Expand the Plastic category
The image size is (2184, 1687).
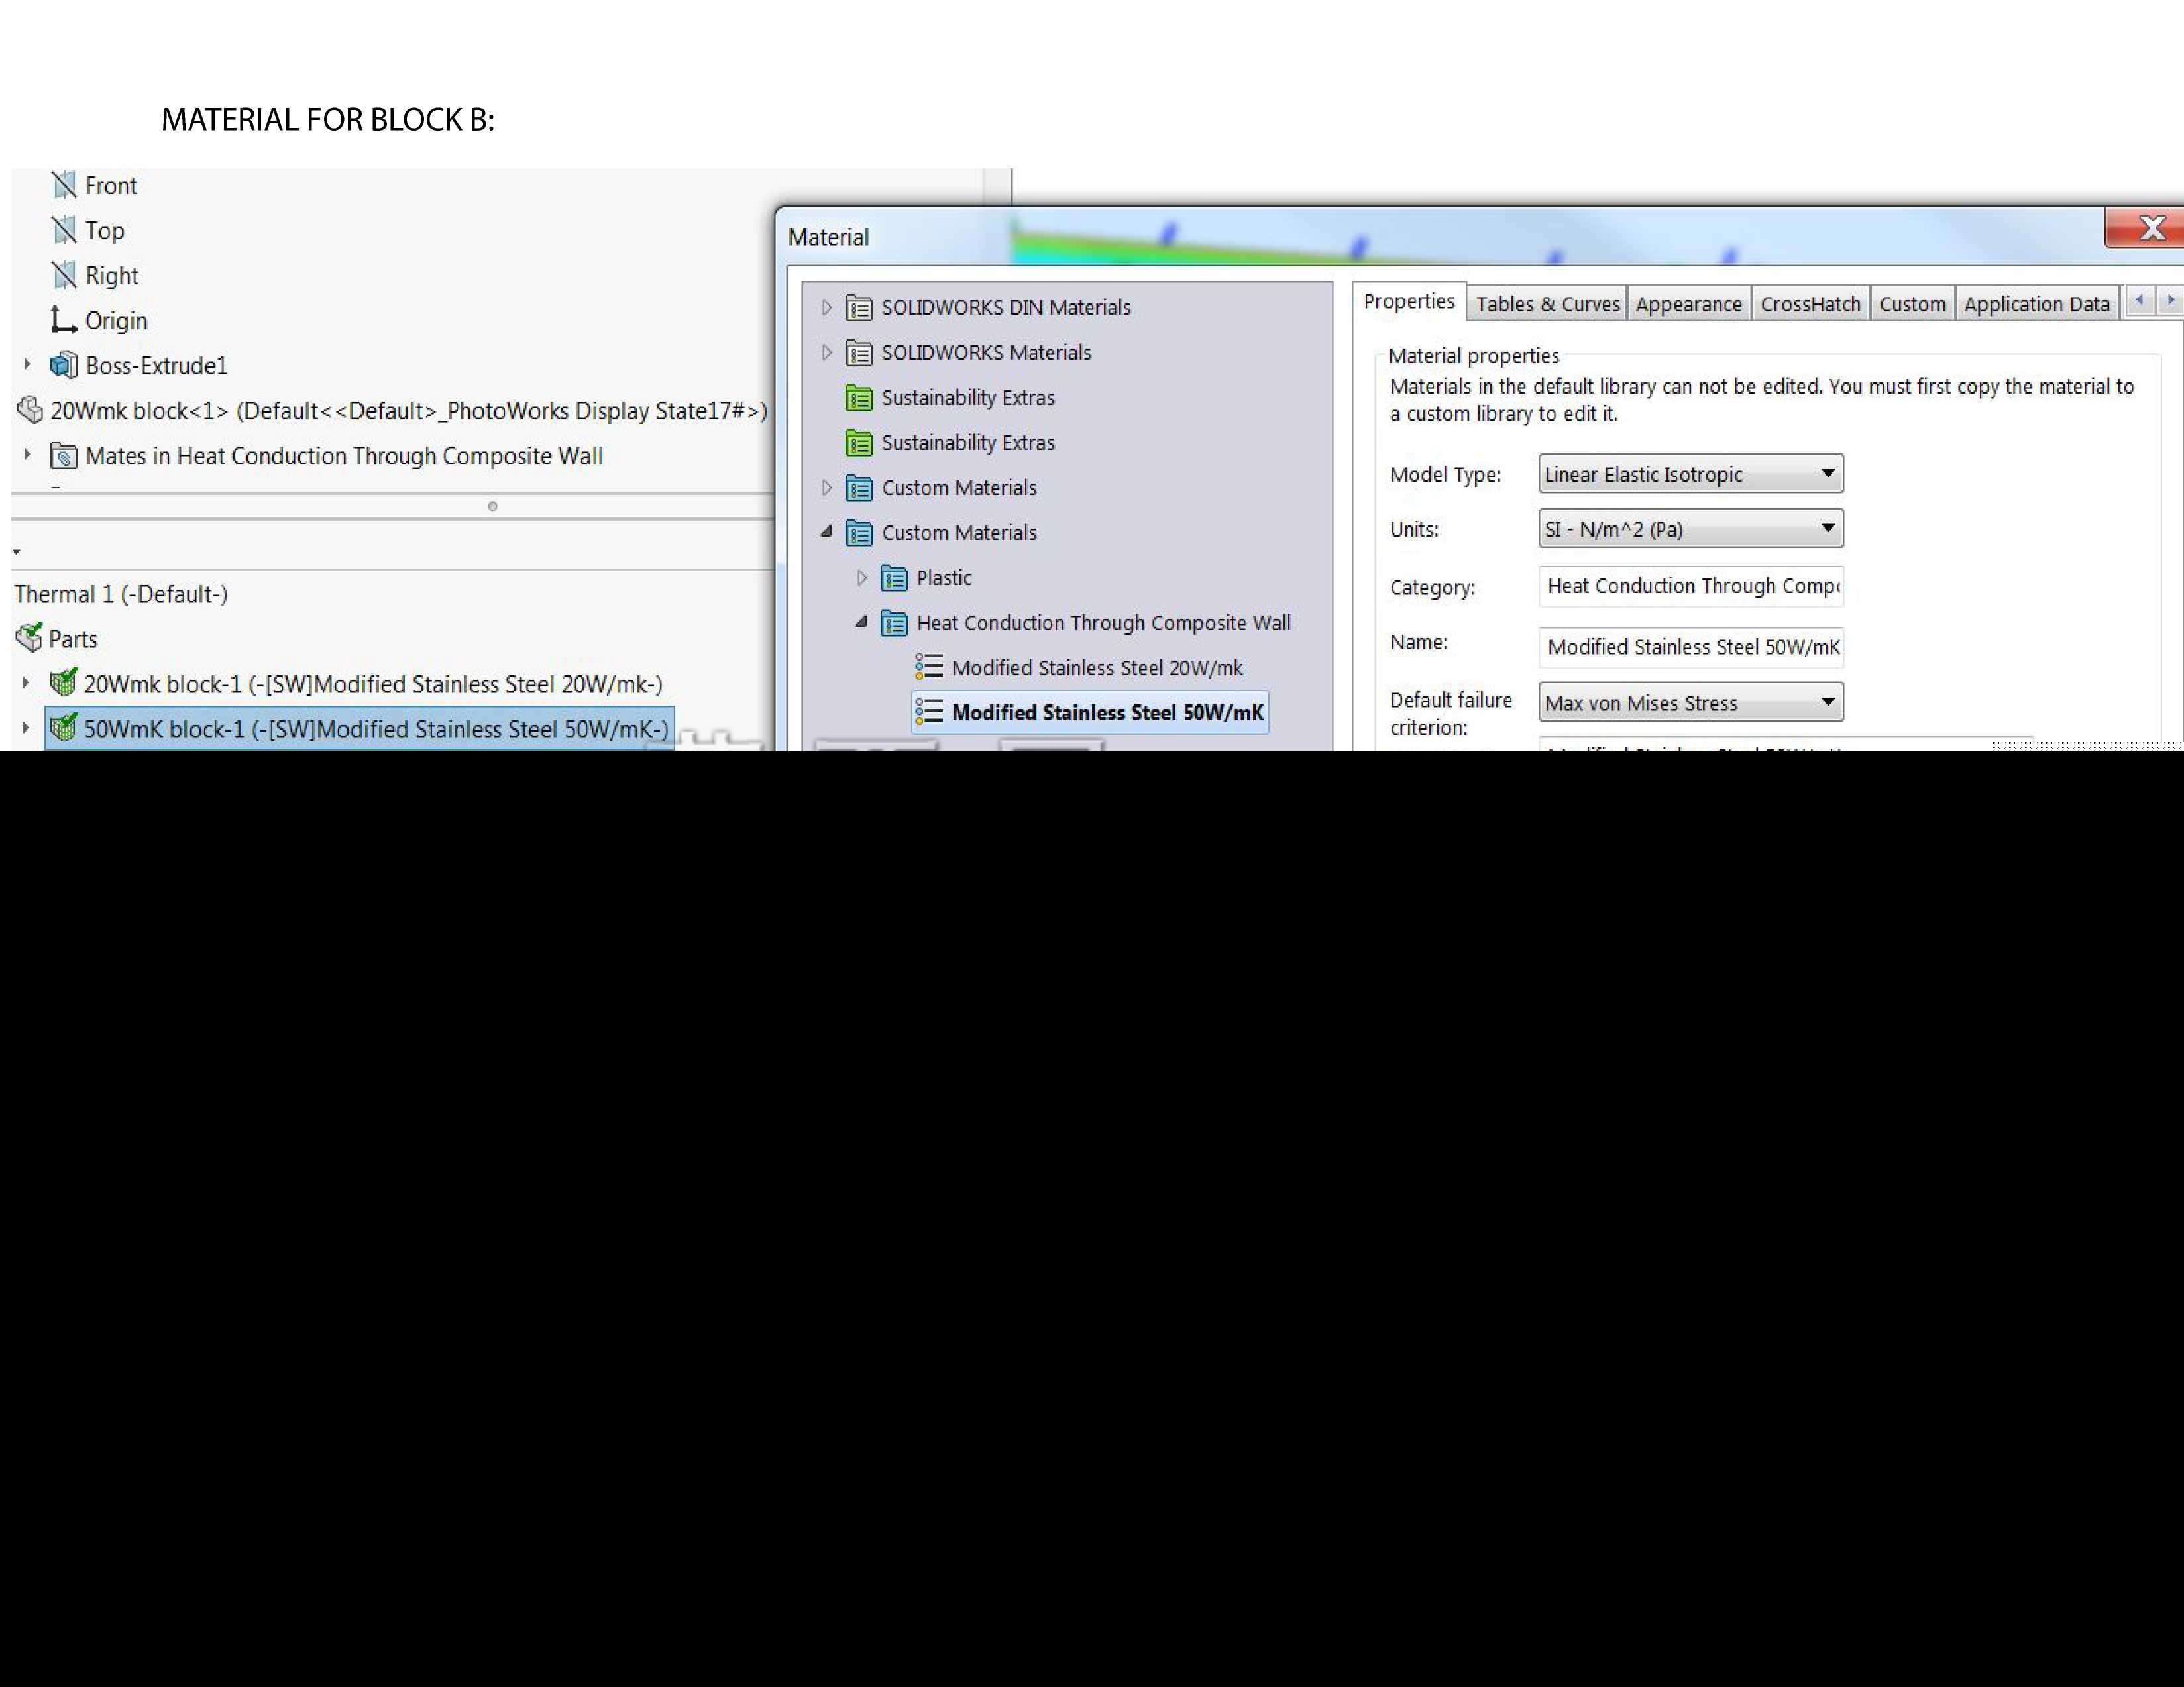862,577
